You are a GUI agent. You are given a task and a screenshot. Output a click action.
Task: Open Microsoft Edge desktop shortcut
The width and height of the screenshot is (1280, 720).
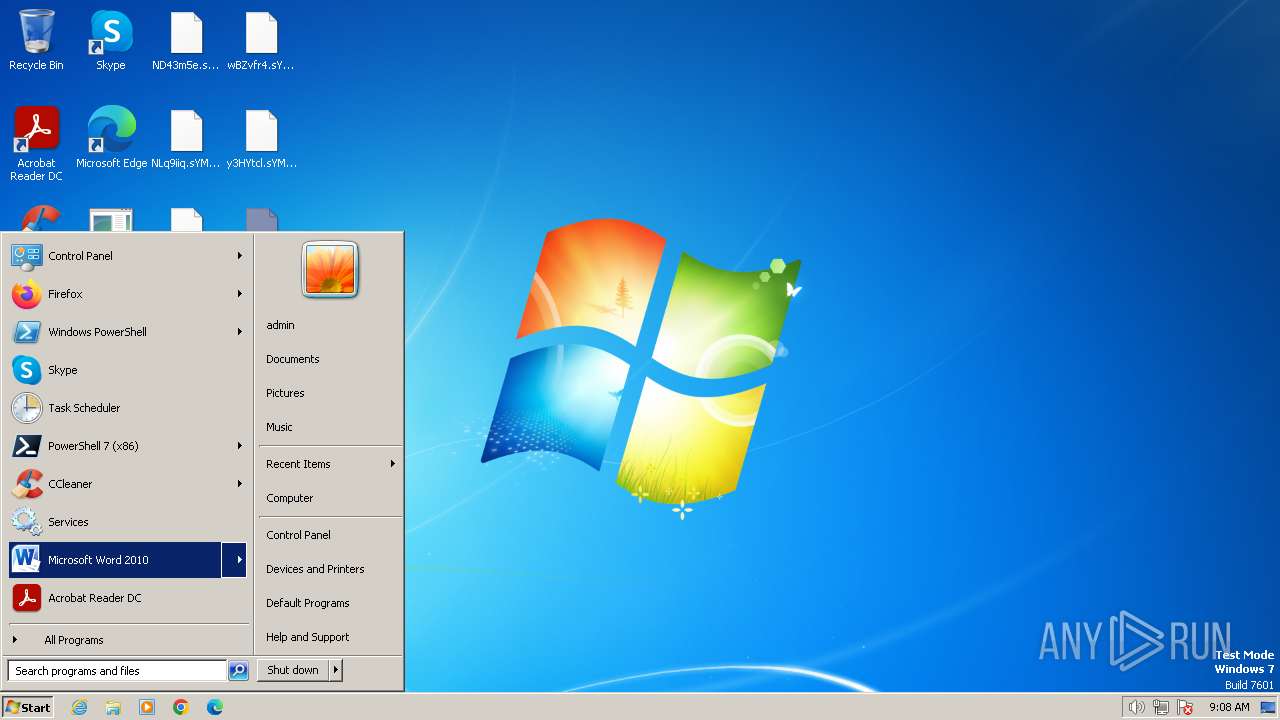pyautogui.click(x=111, y=137)
